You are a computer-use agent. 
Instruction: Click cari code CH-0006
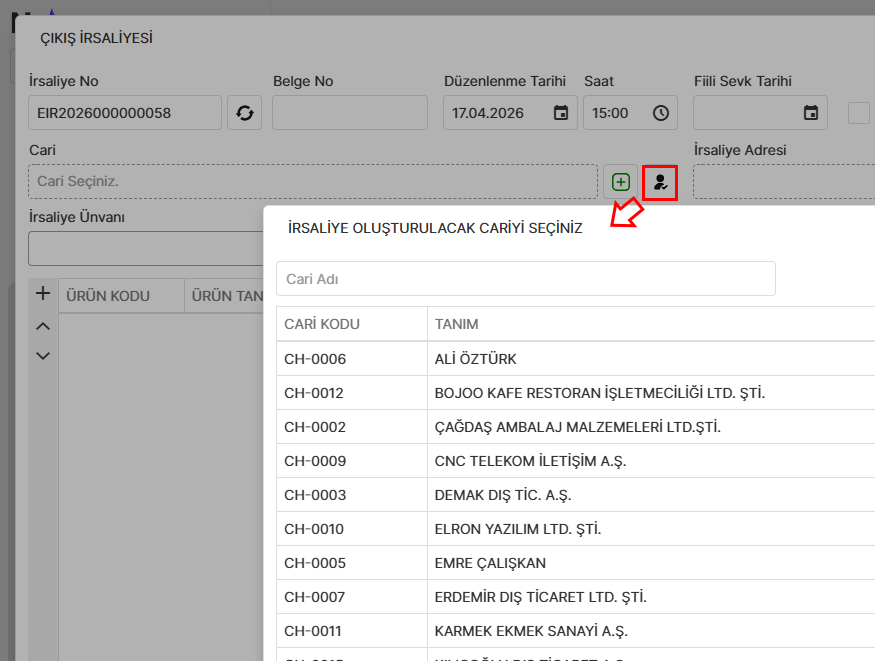tap(315, 359)
